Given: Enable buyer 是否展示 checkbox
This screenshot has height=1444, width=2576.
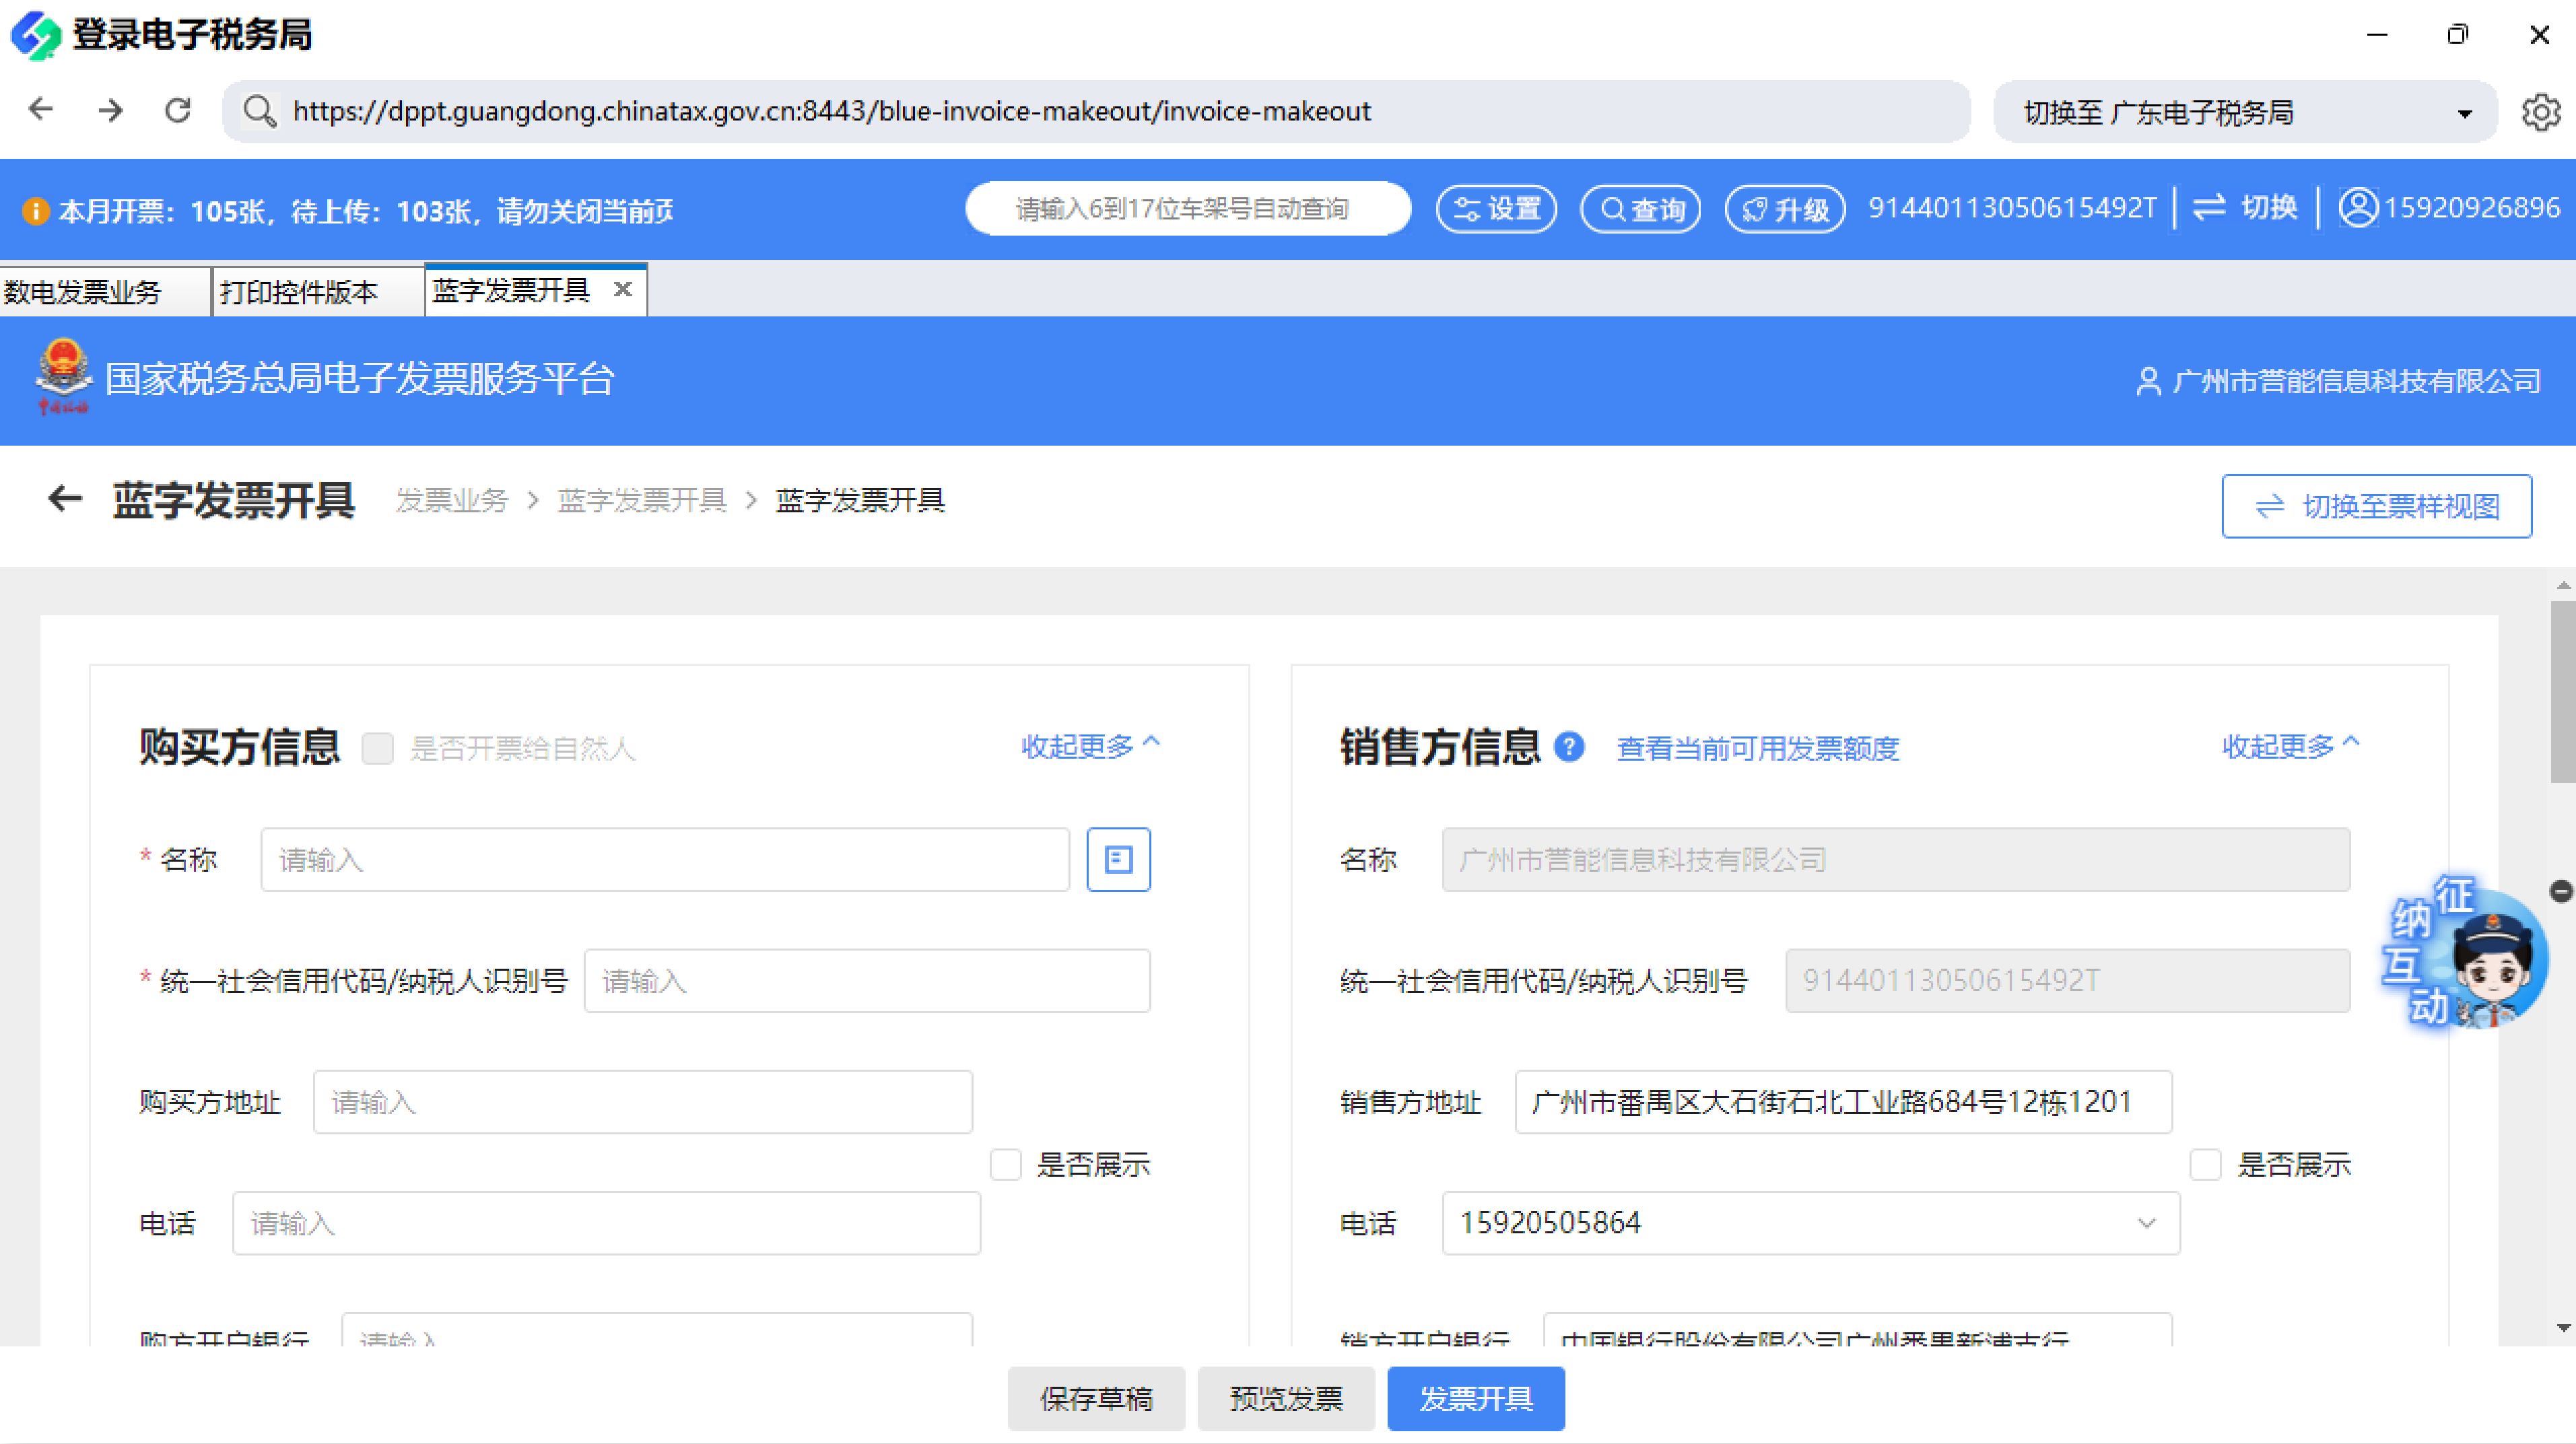Looking at the screenshot, I should click(1005, 1164).
